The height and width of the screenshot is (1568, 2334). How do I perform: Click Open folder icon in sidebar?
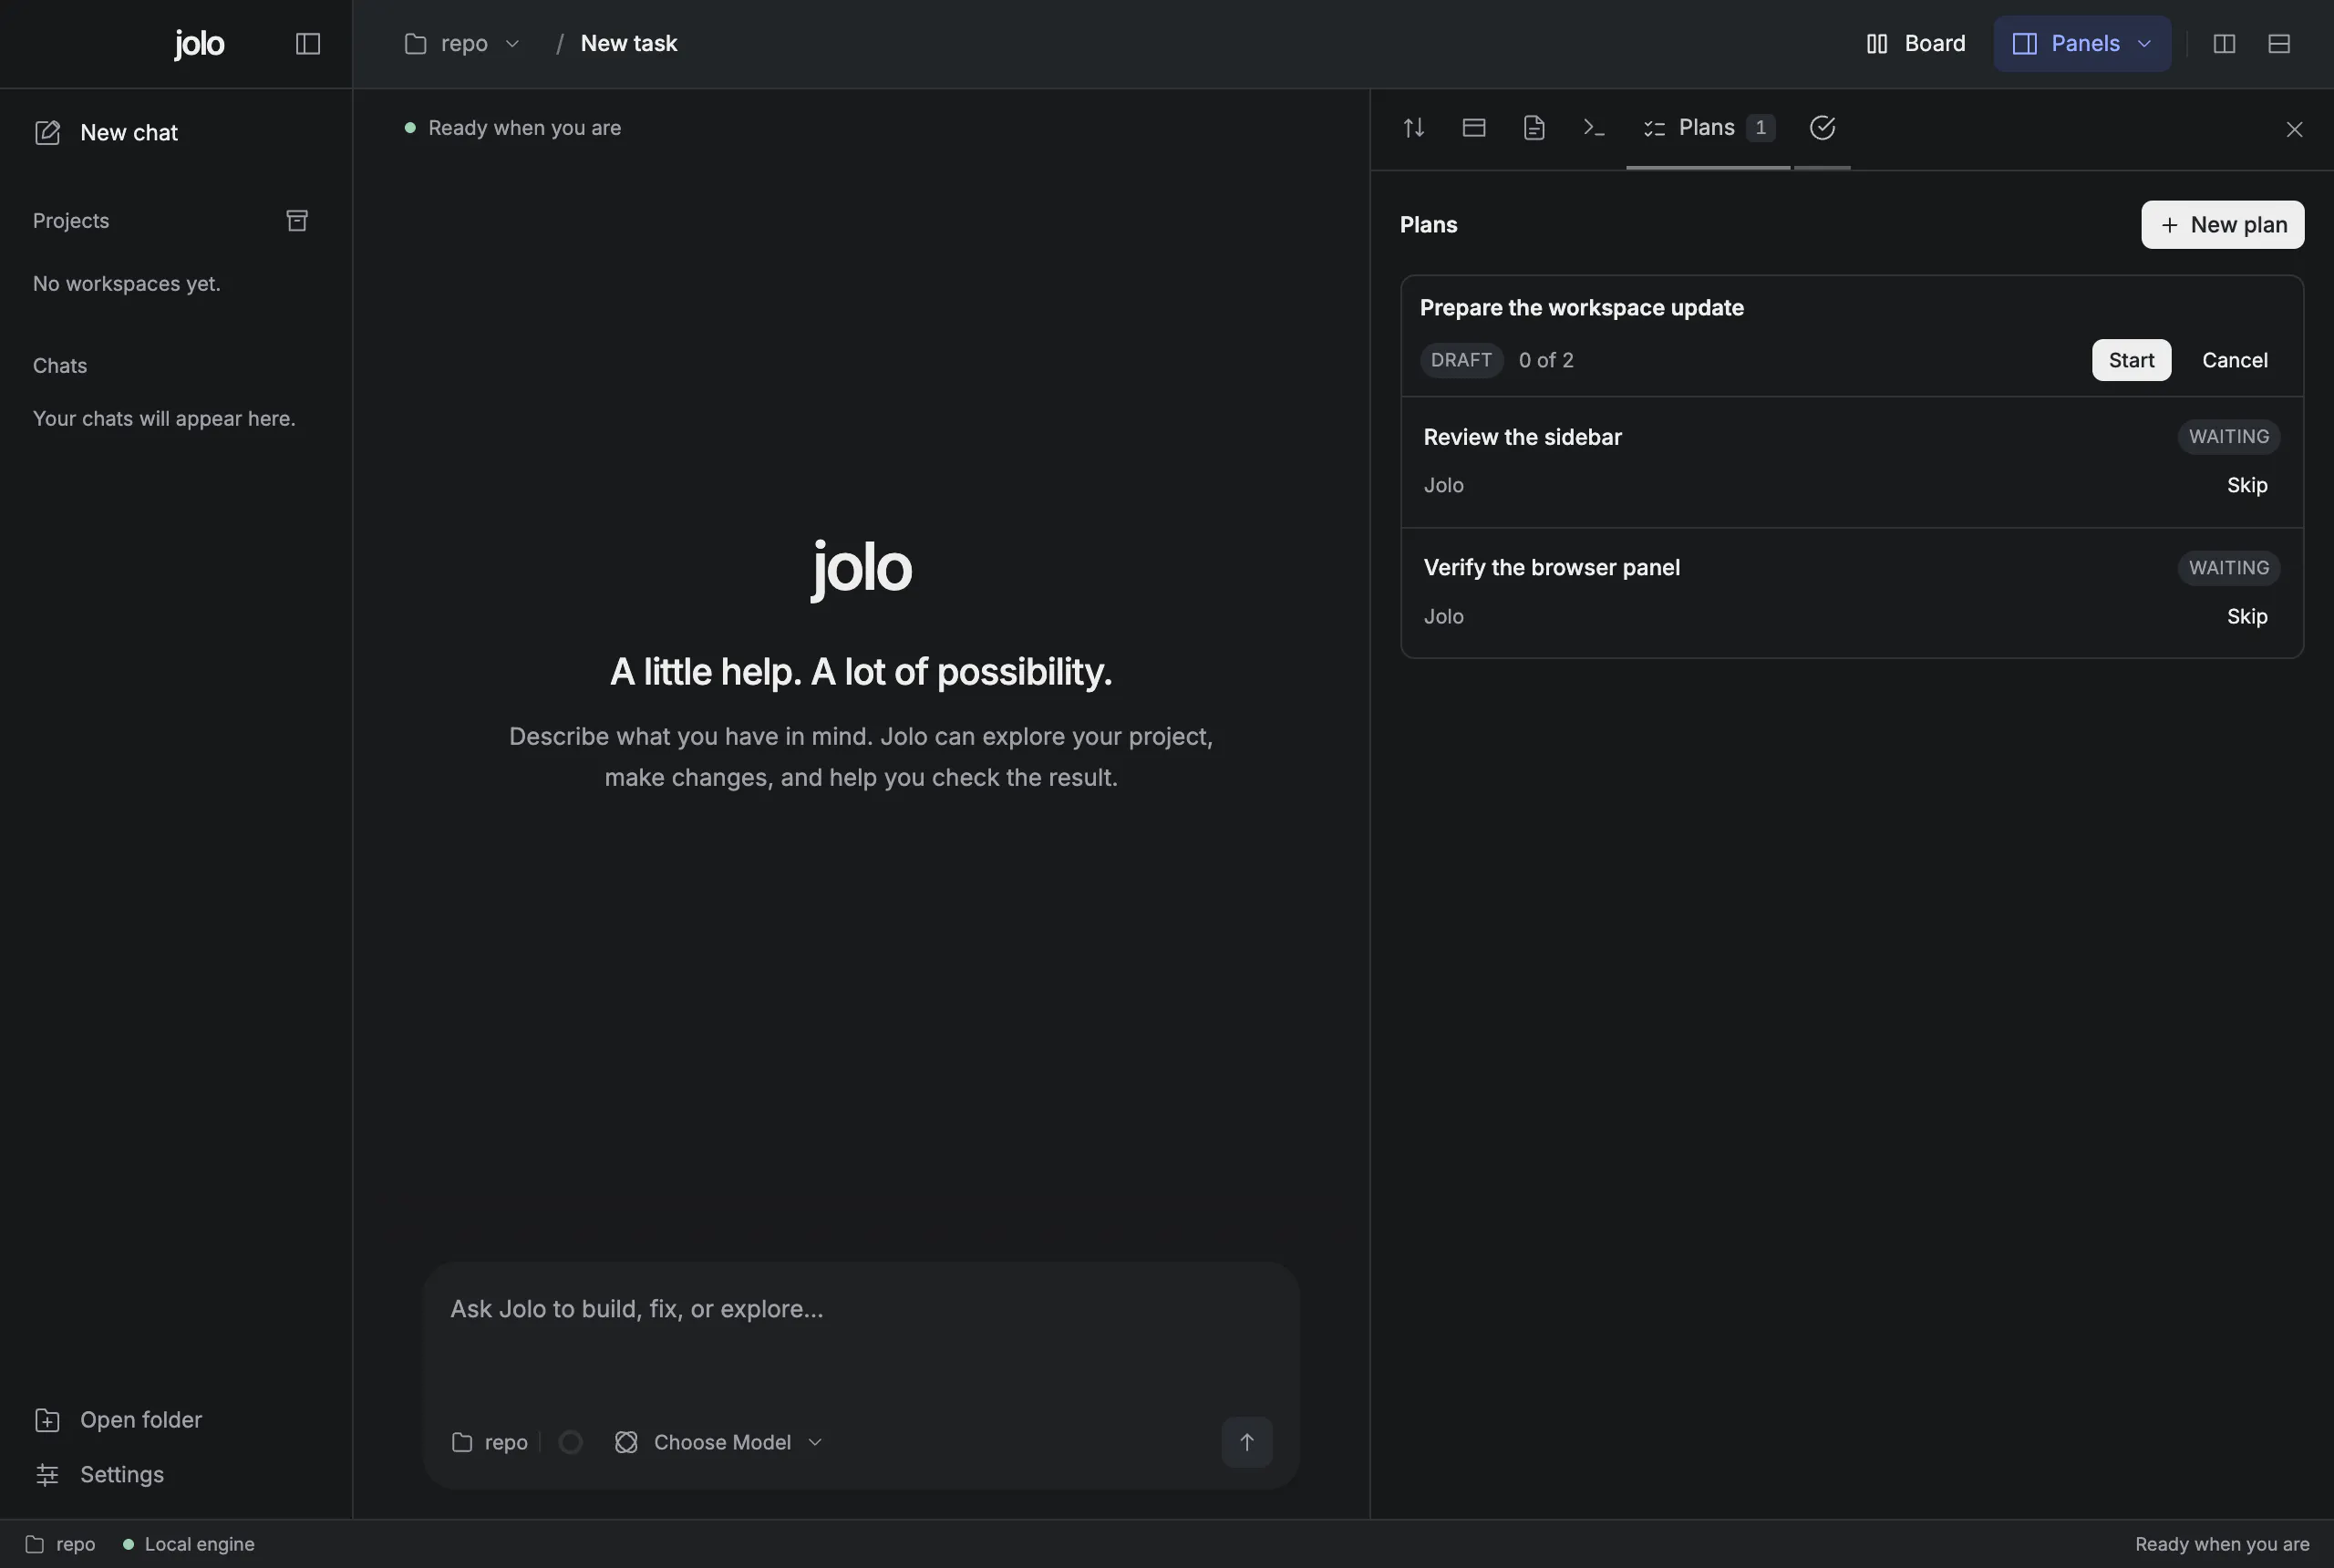(x=47, y=1420)
